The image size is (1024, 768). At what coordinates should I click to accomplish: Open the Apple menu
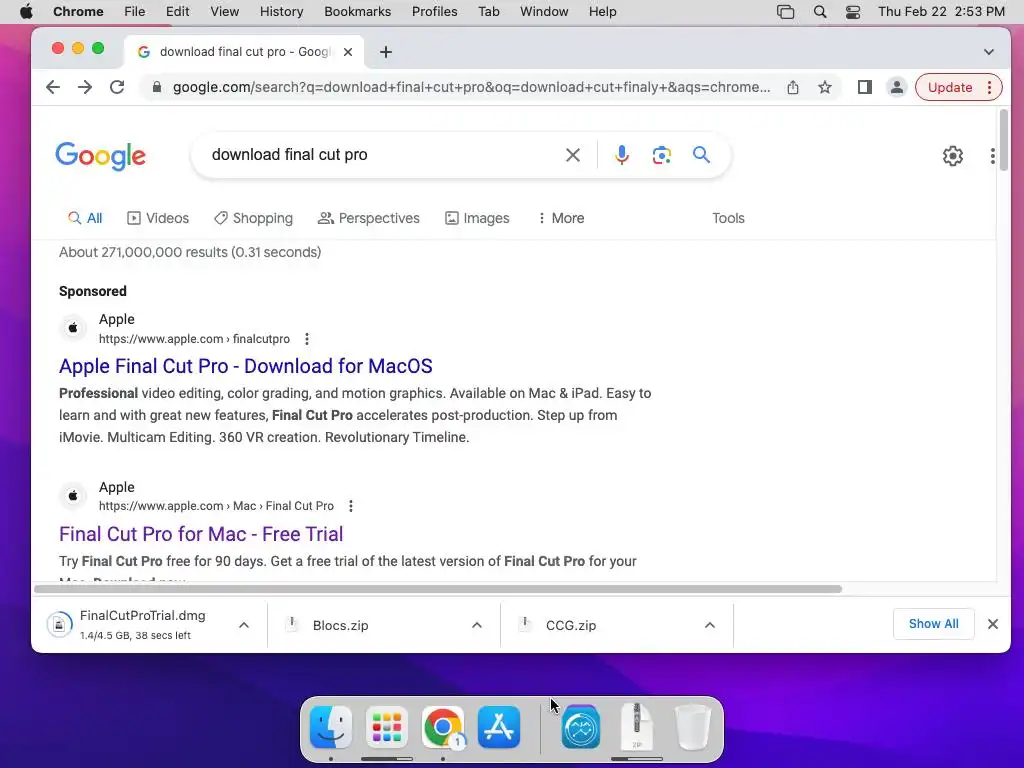pyautogui.click(x=26, y=12)
